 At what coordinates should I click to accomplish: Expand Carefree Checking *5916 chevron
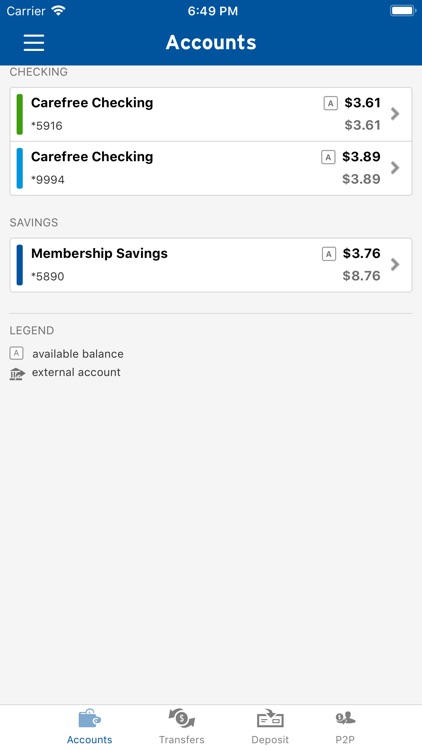pos(395,114)
